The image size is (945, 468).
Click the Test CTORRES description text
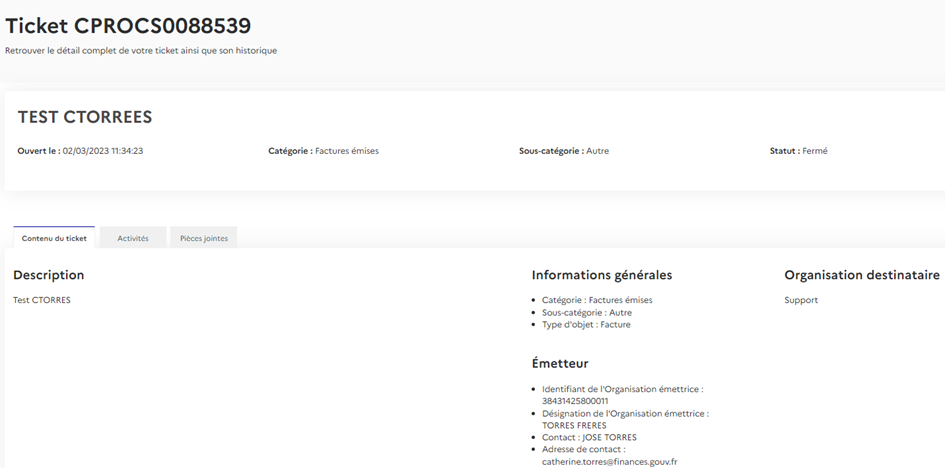point(42,300)
